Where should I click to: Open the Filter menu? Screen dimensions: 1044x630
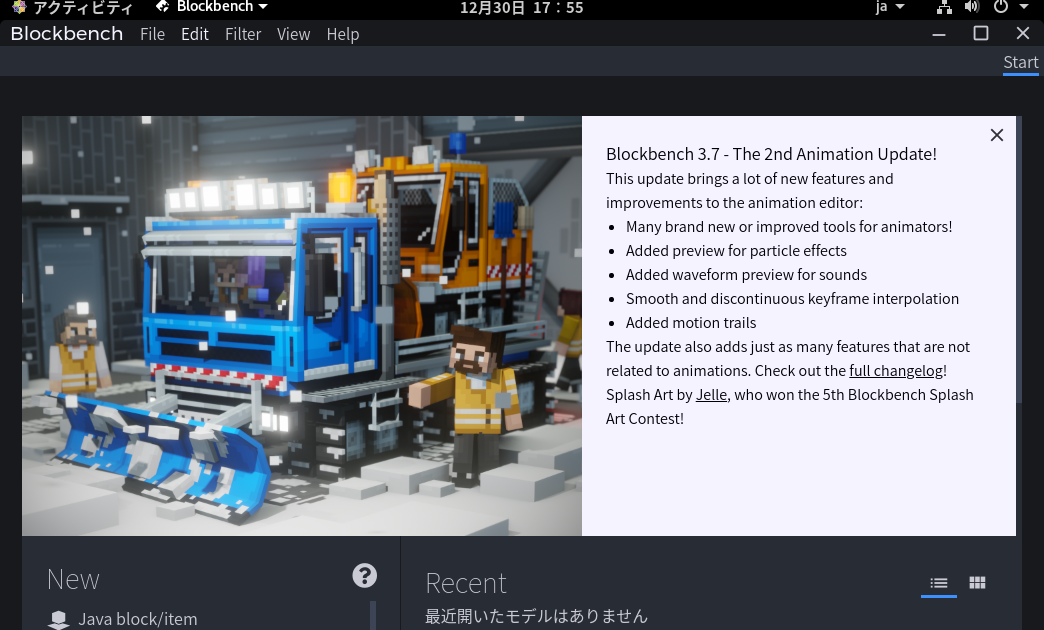243,34
